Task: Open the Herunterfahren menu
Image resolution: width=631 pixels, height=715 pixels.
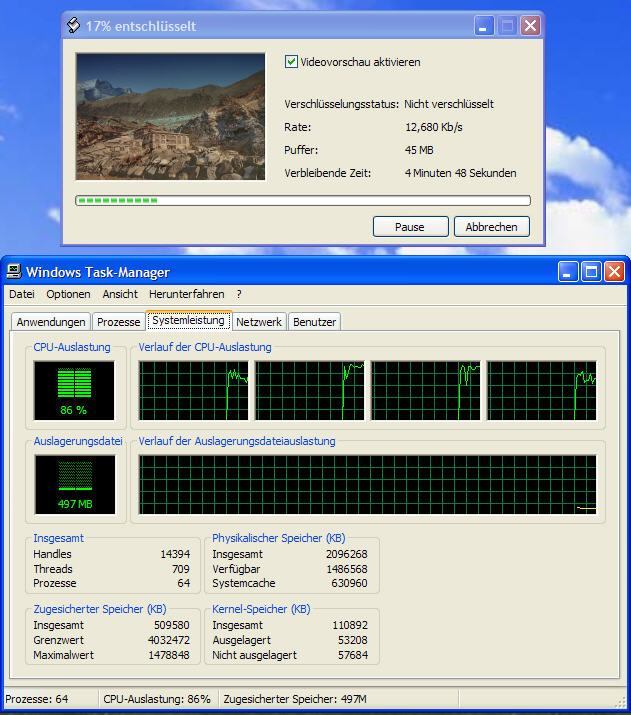Action: click(186, 294)
